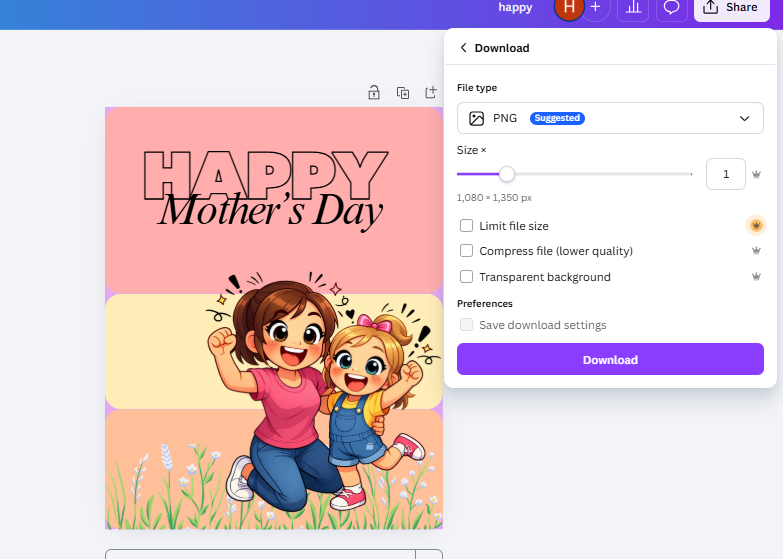Click the 'happy' design title

(515, 7)
